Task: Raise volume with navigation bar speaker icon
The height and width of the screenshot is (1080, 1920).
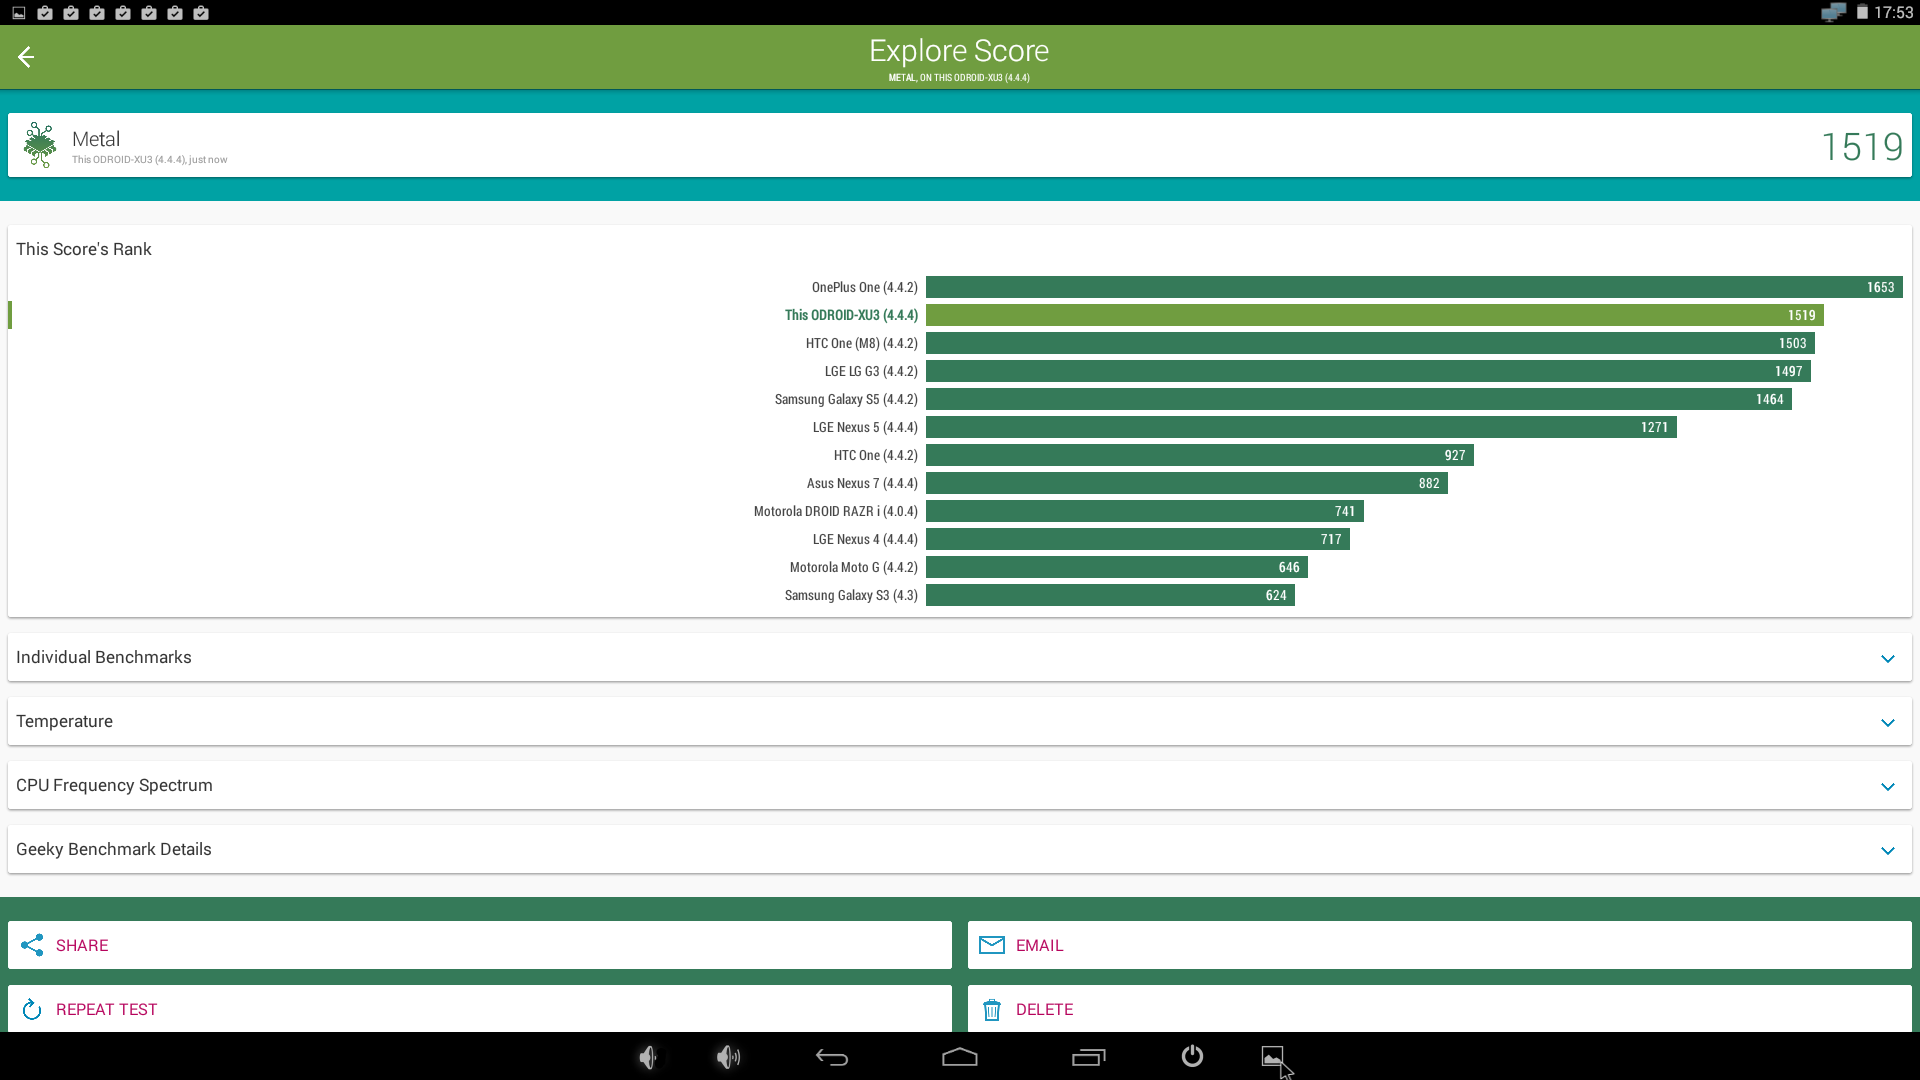Action: [728, 1057]
